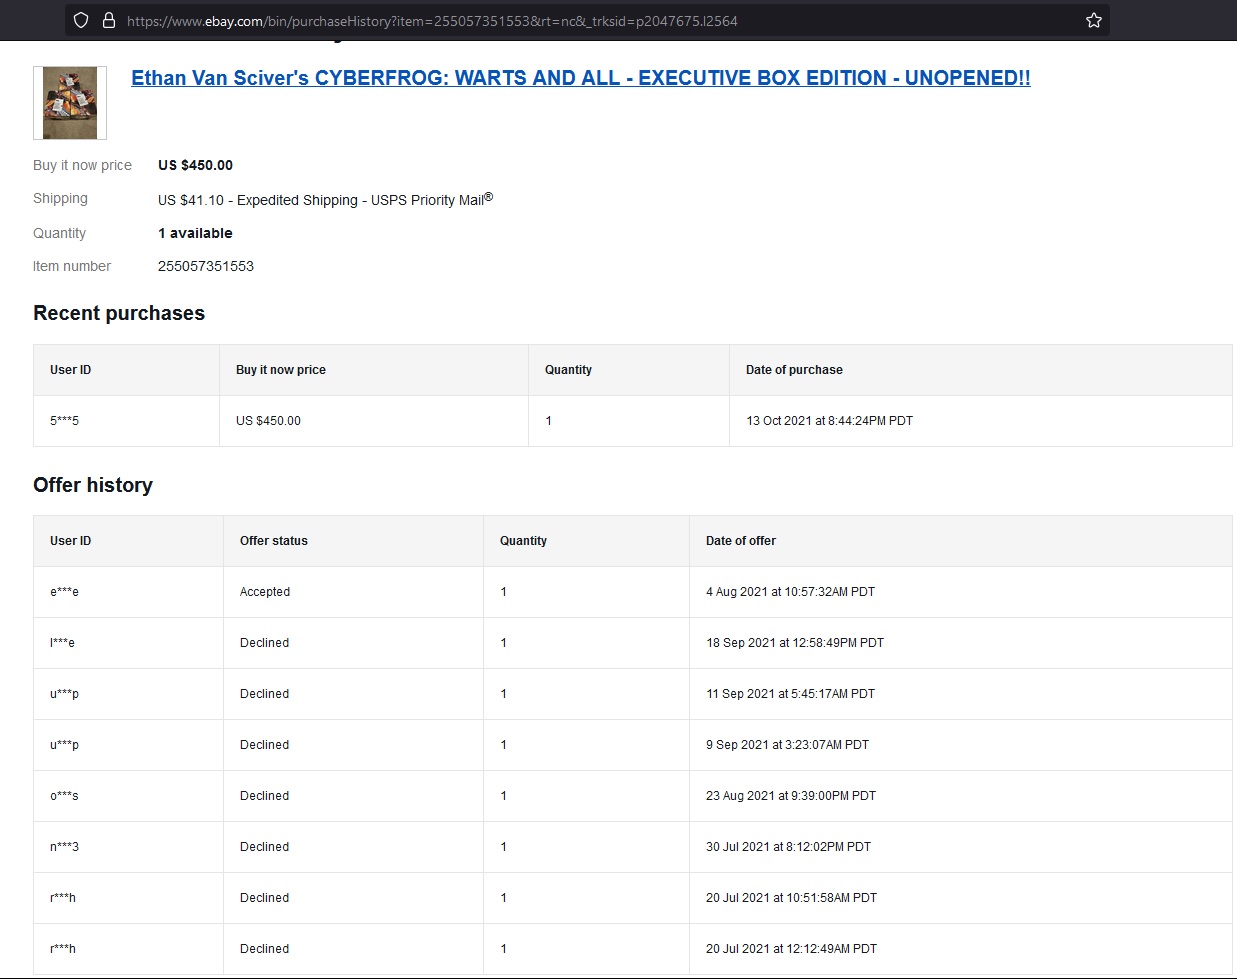Click the Buy it now price column header
The image size is (1237, 979).
[x=281, y=370]
